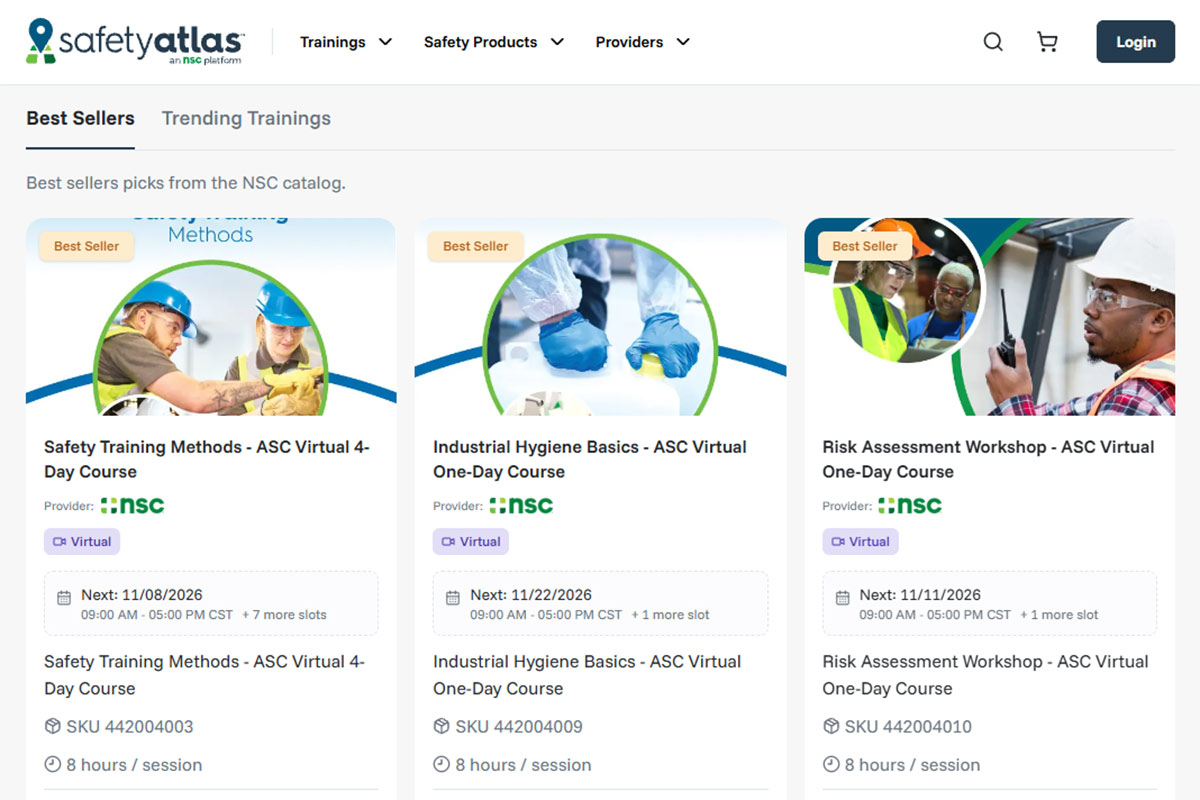Click 'Next: 11/11/2026' date text
Image resolution: width=1200 pixels, height=800 pixels.
click(920, 595)
